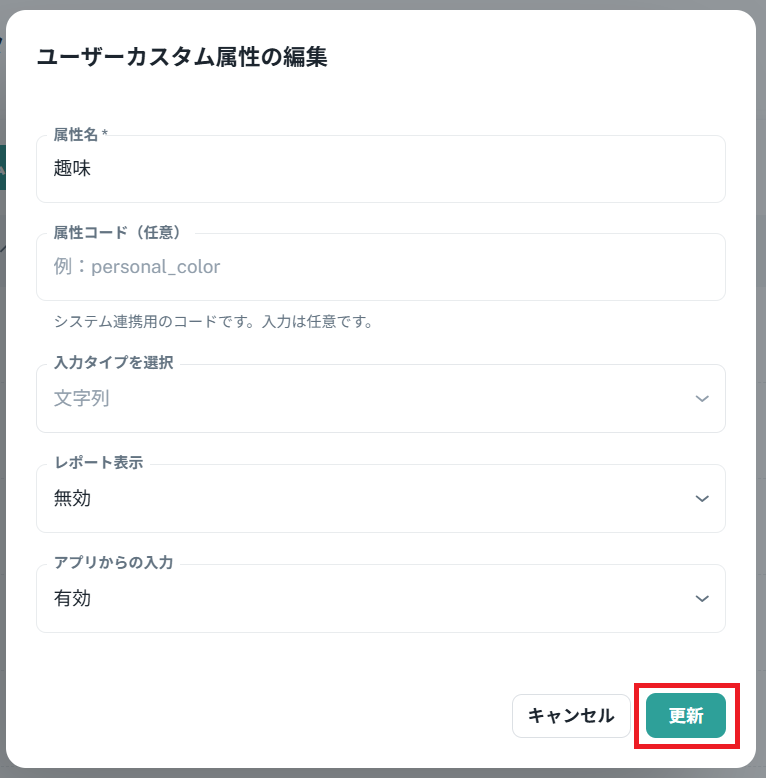Click the 属性名 text field
This screenshot has height=778, width=766.
pyautogui.click(x=380, y=169)
